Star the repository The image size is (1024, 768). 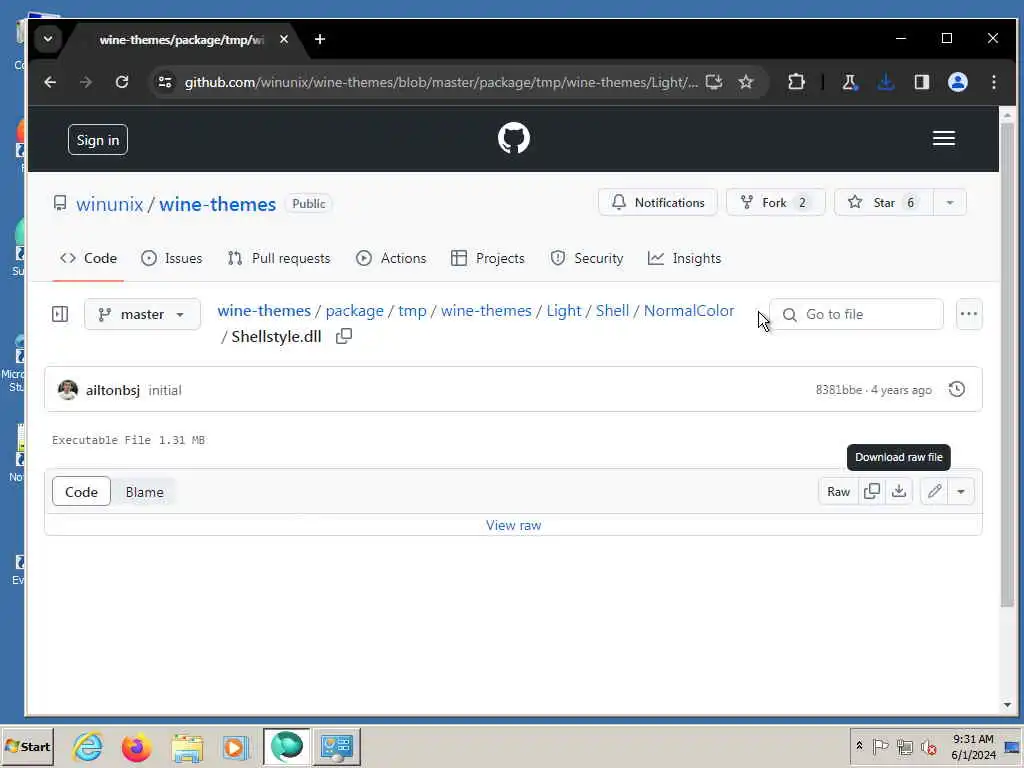(884, 202)
